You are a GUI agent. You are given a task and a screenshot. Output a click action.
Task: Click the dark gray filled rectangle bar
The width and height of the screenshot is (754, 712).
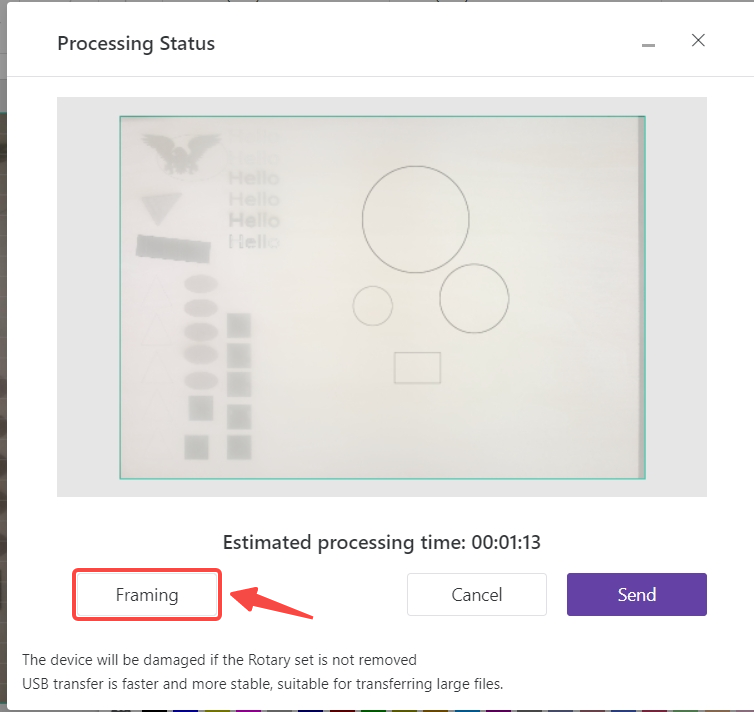[x=173, y=247]
